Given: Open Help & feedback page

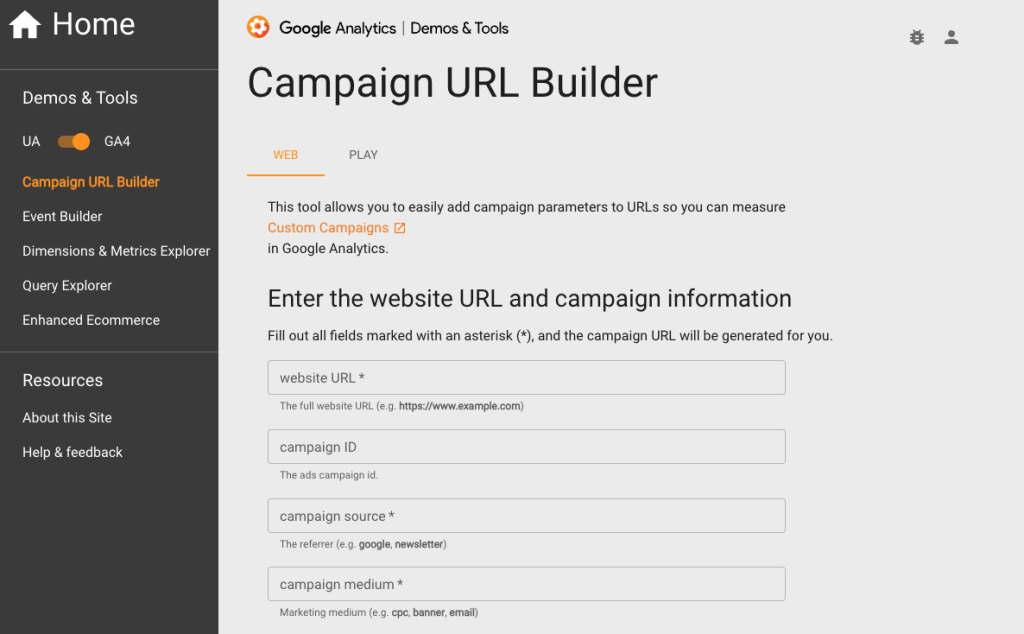Looking at the screenshot, I should 72,452.
